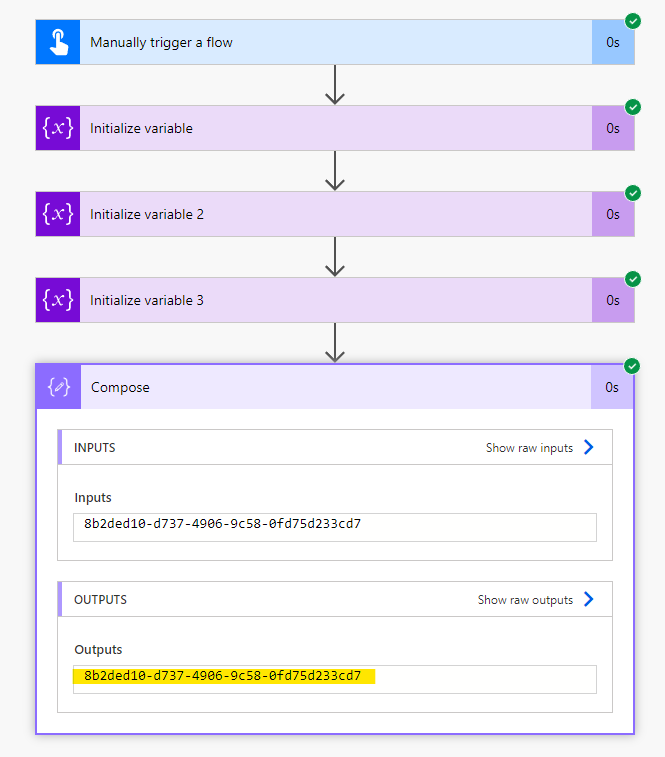
Task: Click chevron next to Show raw inputs
Action: pos(589,447)
